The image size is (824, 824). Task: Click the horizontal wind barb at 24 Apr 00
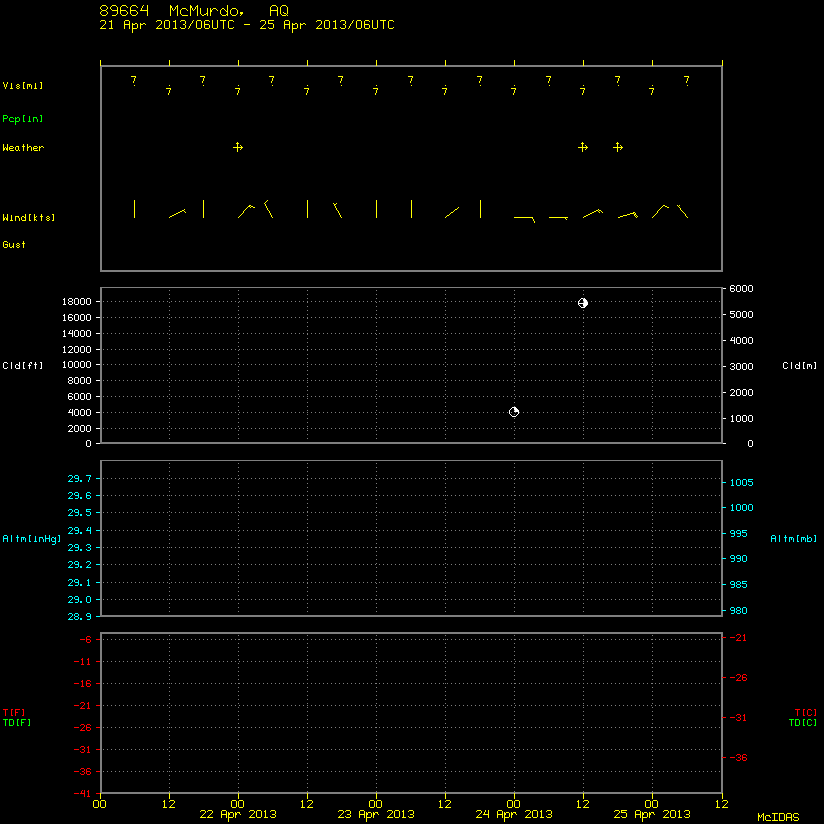524,219
